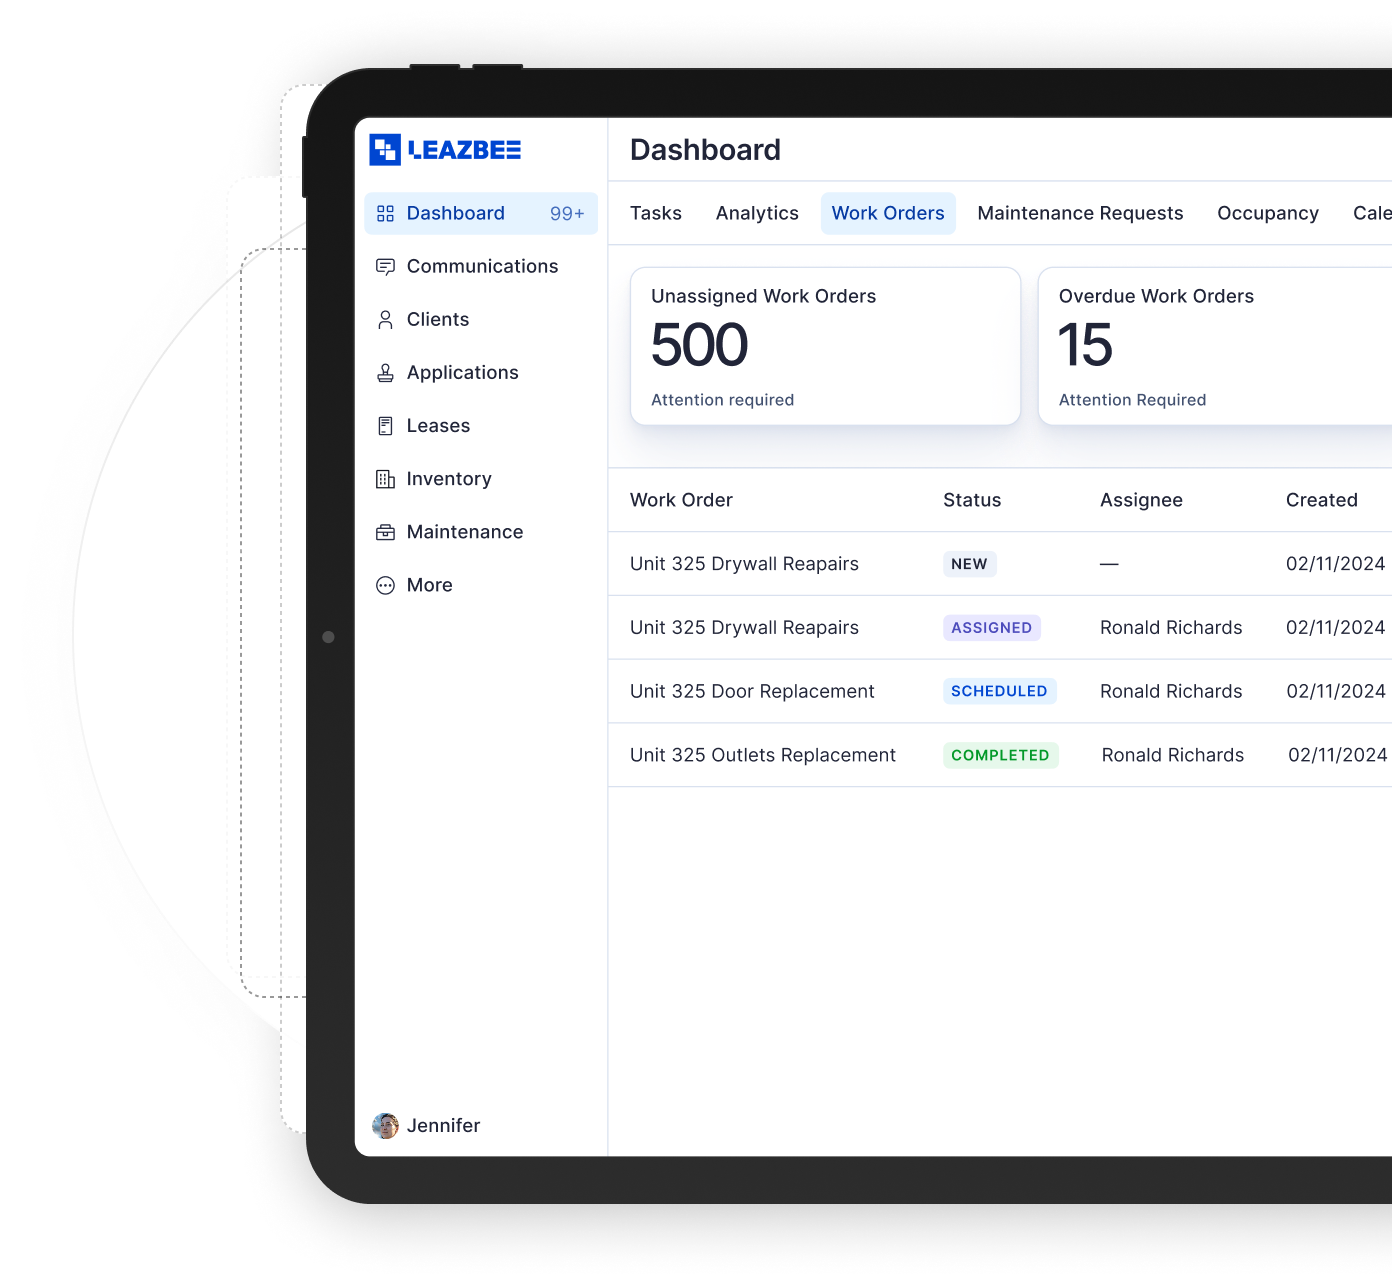
Task: Open Communications via its chat icon
Action: (x=386, y=266)
